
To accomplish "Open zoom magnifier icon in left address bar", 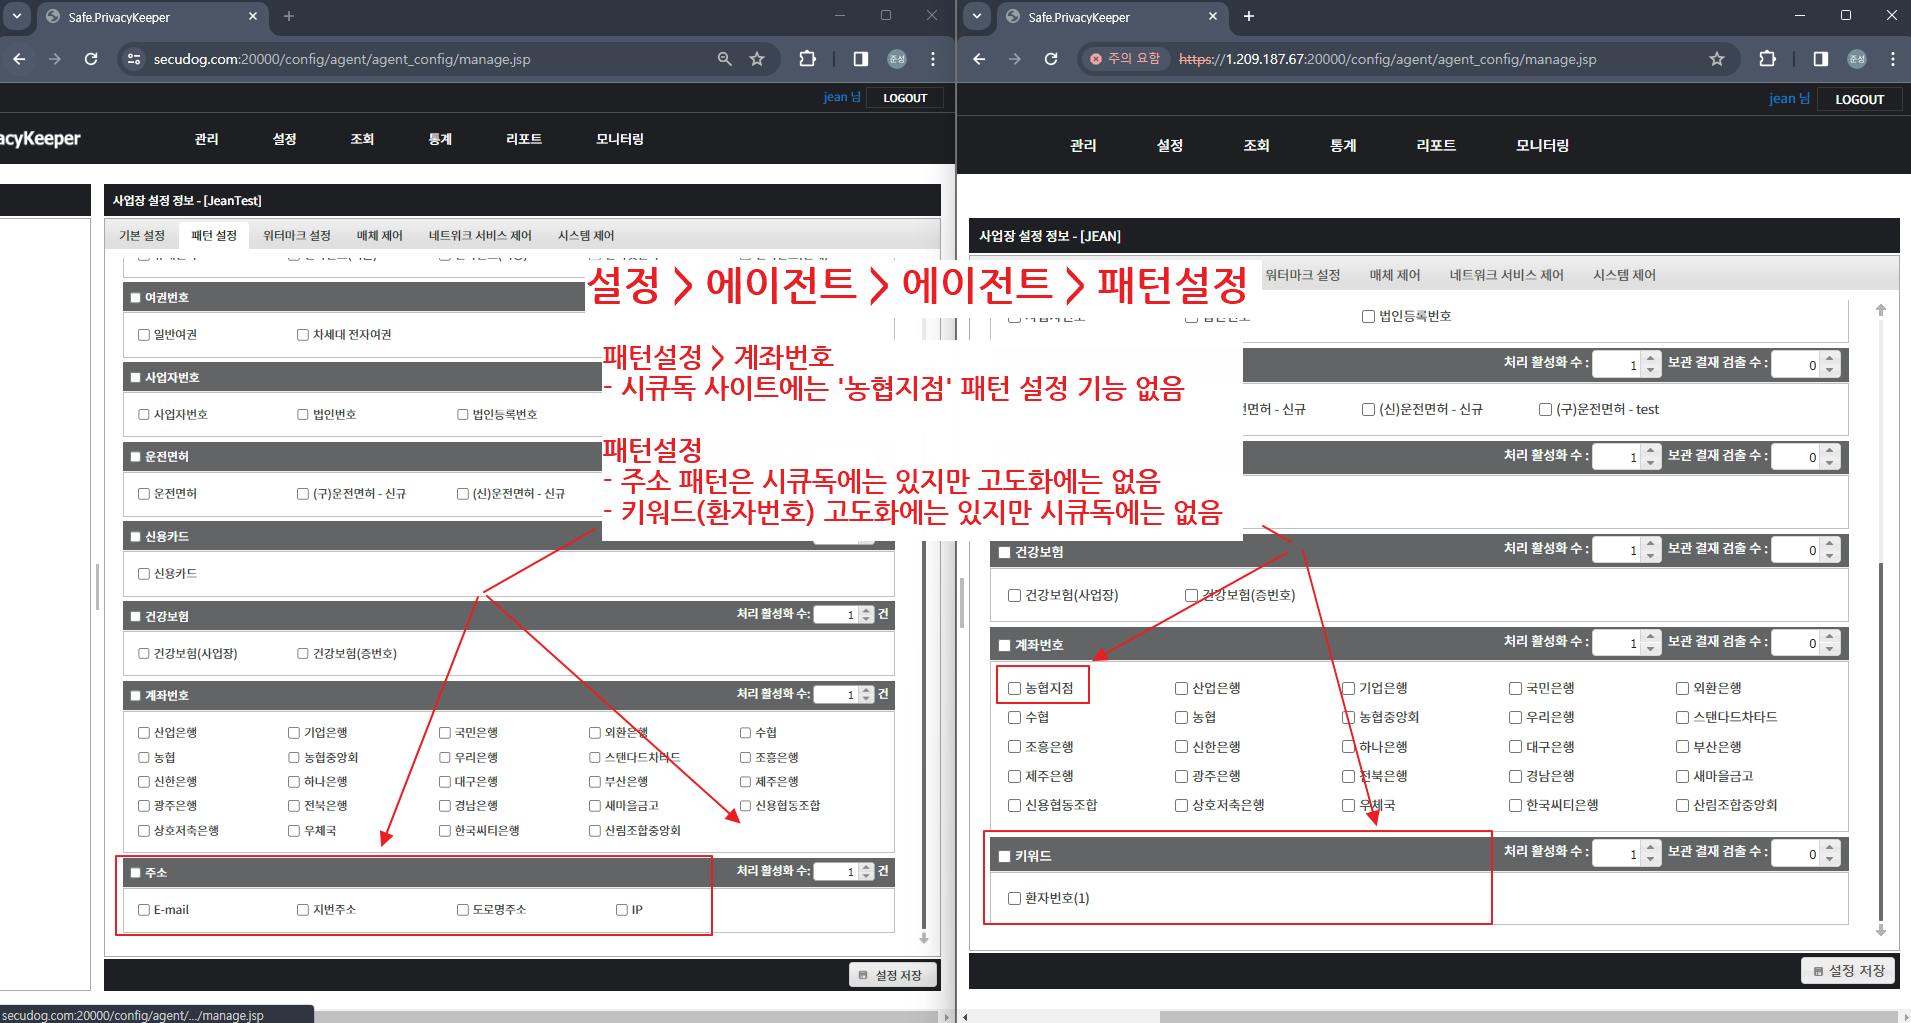I will (725, 59).
